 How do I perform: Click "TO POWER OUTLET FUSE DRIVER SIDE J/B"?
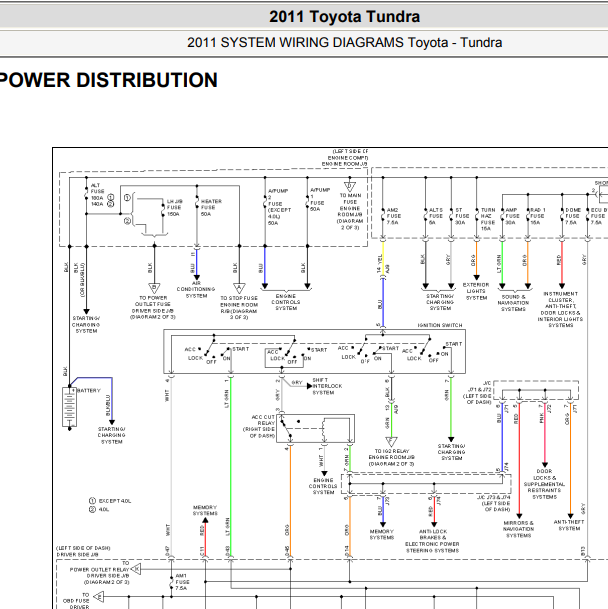153,307
